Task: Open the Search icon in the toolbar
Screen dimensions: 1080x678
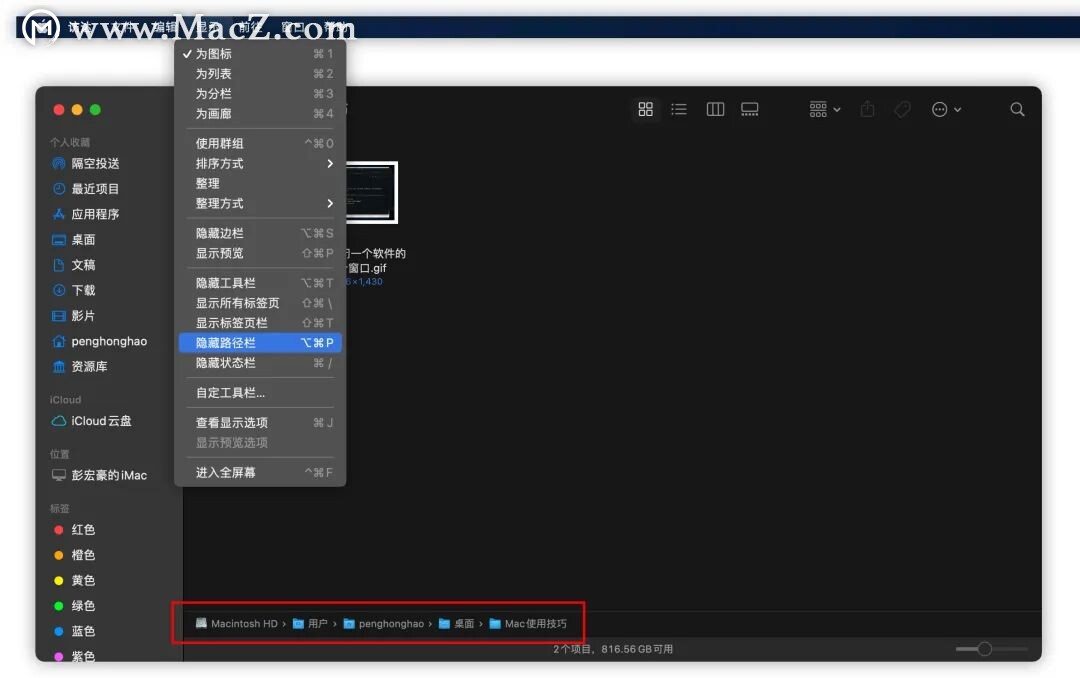Action: click(1016, 109)
